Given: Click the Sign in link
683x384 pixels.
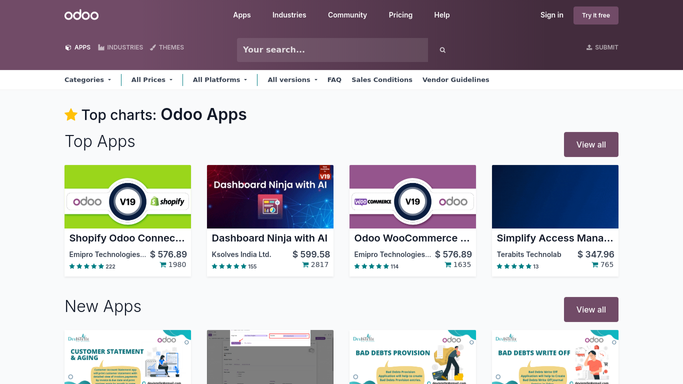Looking at the screenshot, I should tap(551, 15).
